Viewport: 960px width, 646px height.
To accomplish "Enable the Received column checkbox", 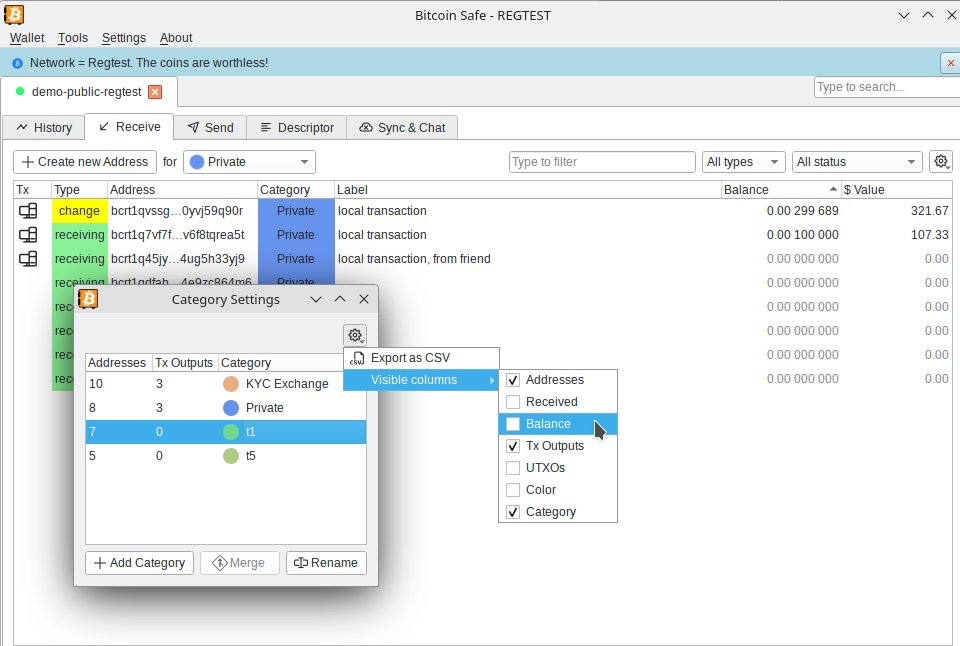I will click(x=513, y=402).
